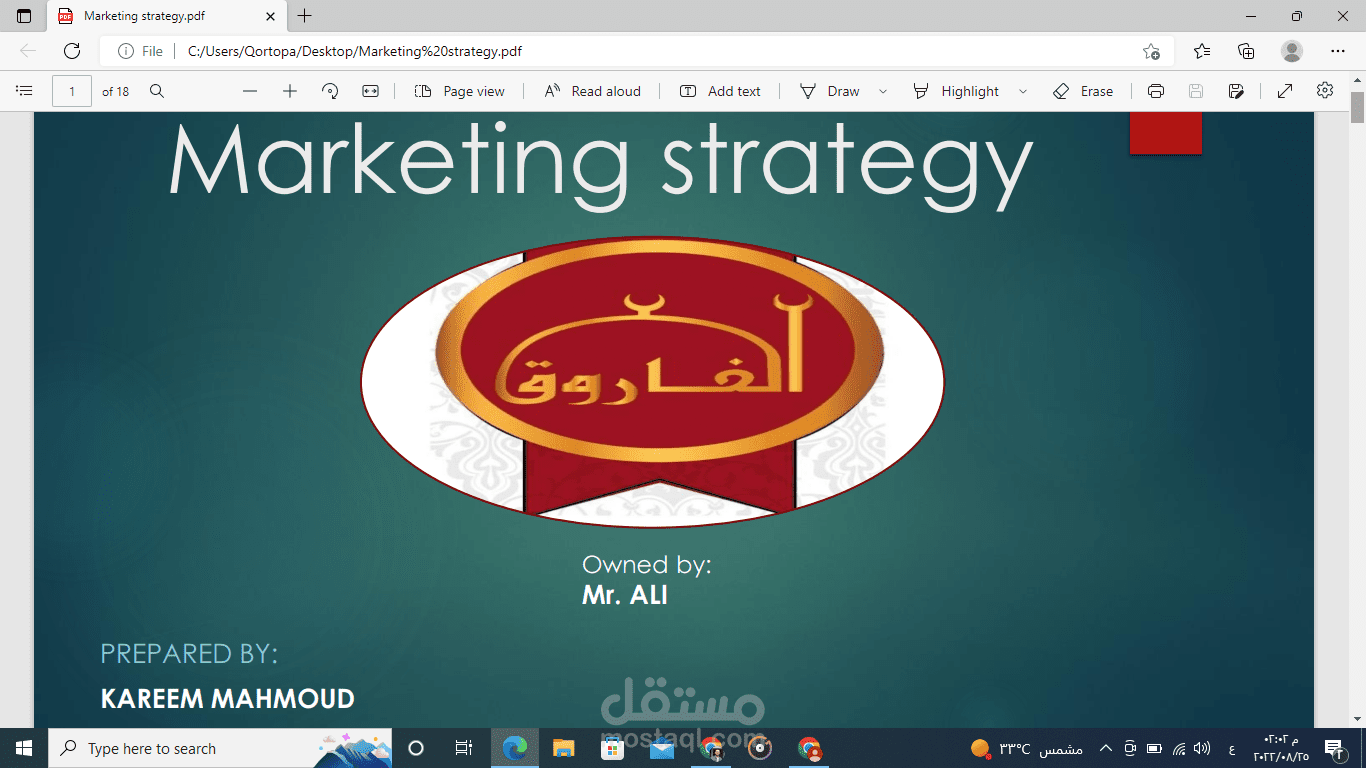The image size is (1366, 768).
Task: Select the Highlight tool
Action: pos(956,91)
